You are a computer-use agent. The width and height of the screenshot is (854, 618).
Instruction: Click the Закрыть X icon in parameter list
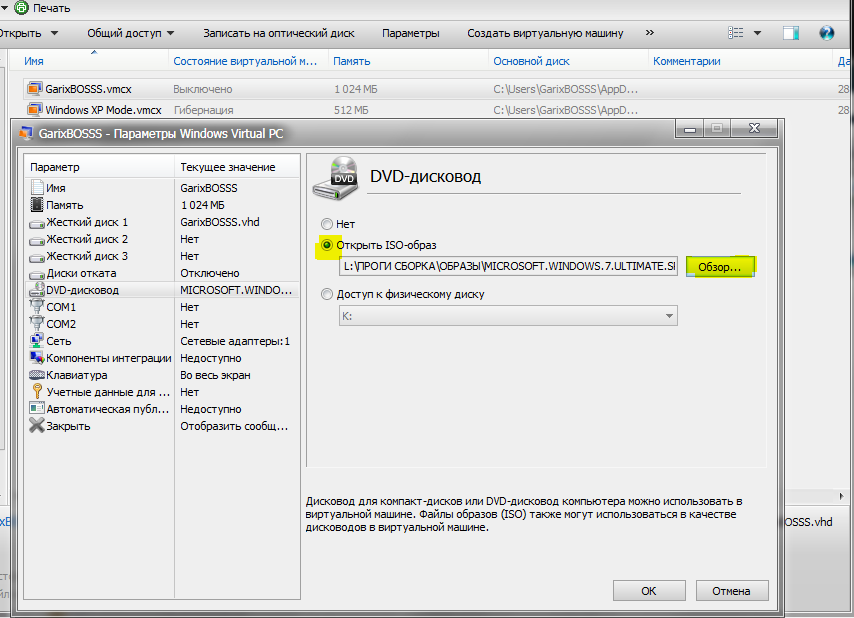coord(36,425)
